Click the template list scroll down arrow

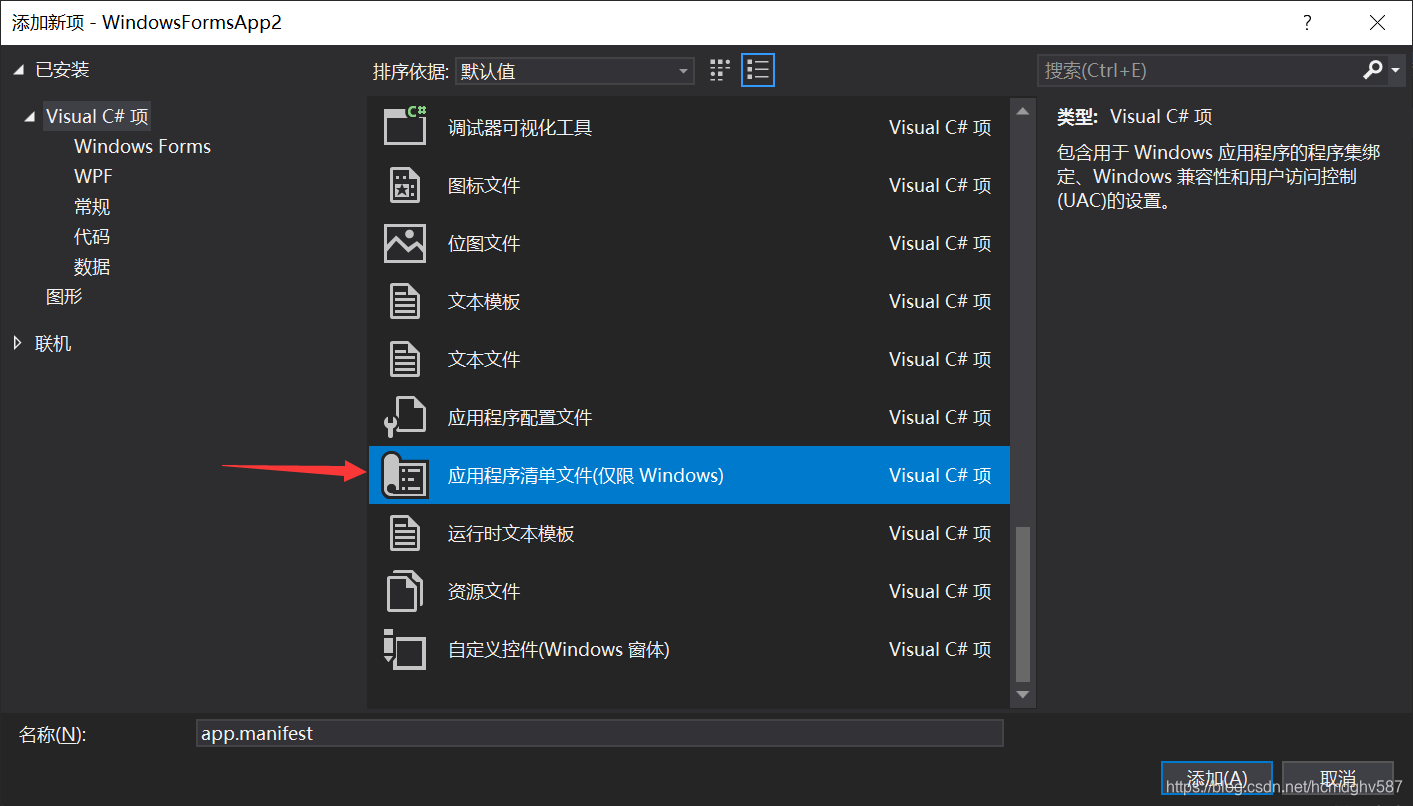pyautogui.click(x=1022, y=694)
